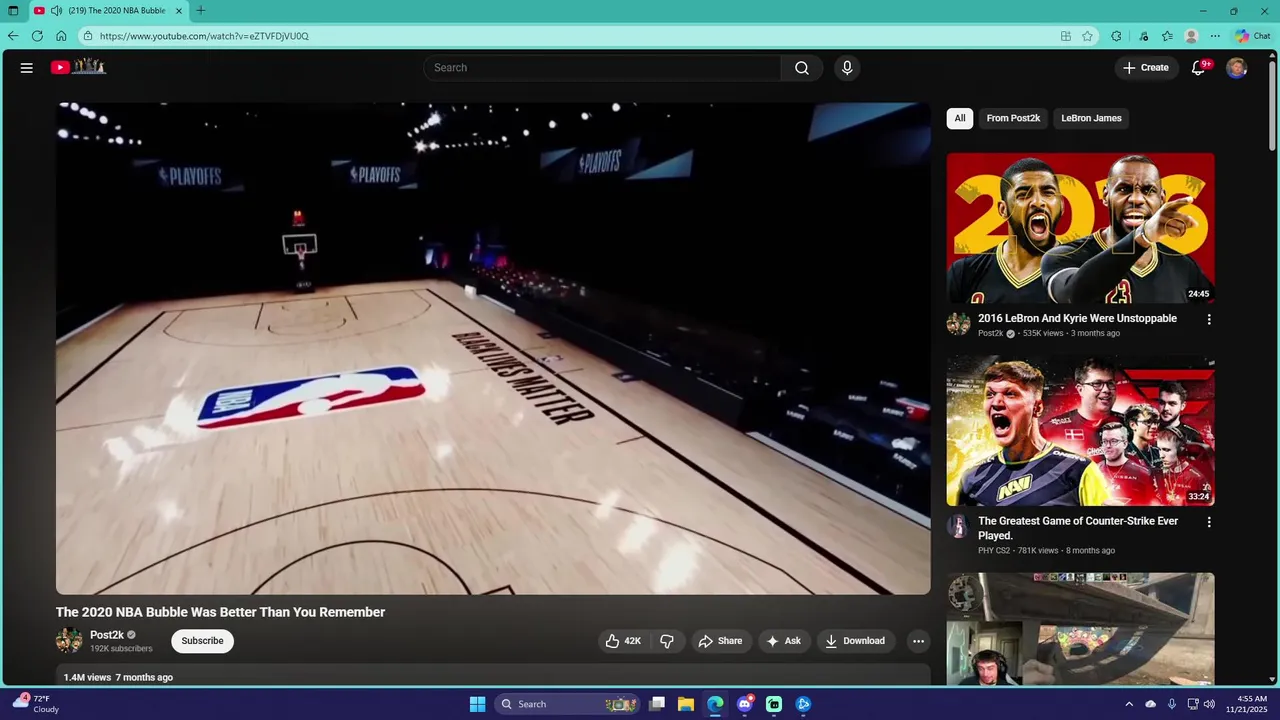1280x720 pixels.
Task: Open Edge split screen icon in address bar
Action: pos(1066,36)
